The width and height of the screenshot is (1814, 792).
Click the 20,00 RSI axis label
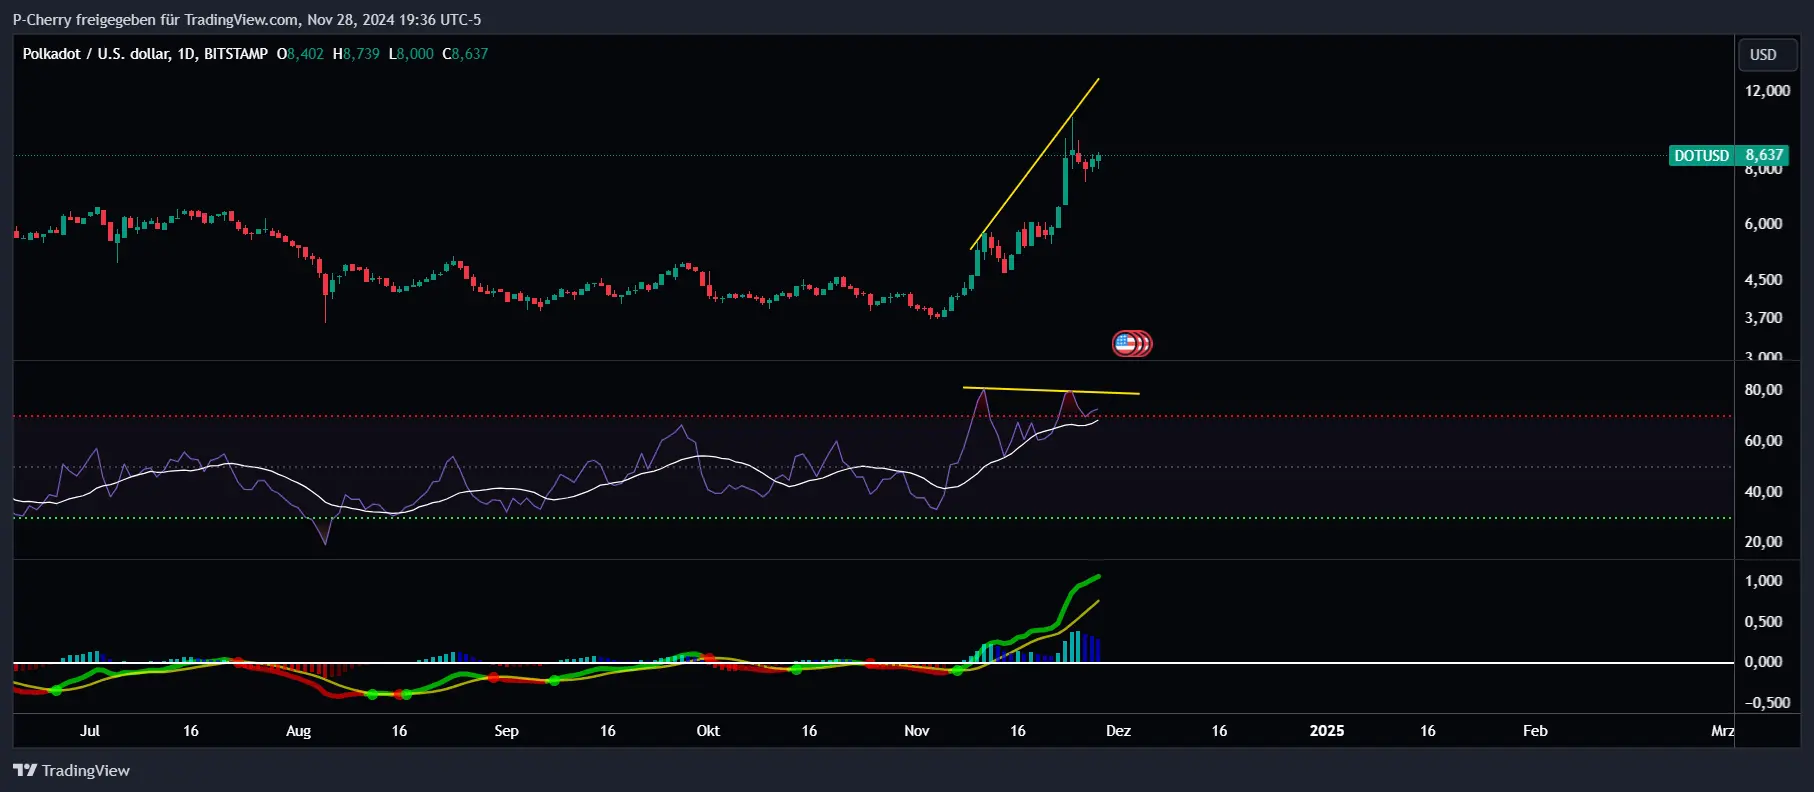(x=1763, y=541)
